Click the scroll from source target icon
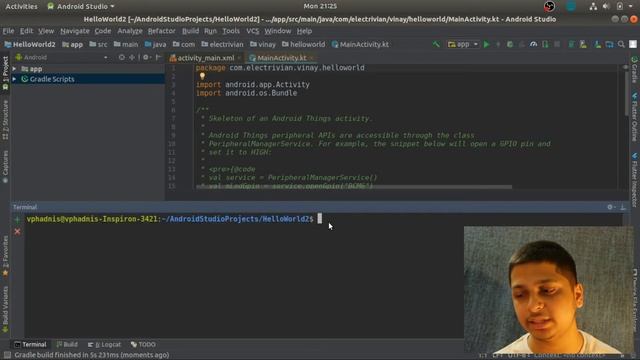The image size is (640, 360). [x=122, y=58]
